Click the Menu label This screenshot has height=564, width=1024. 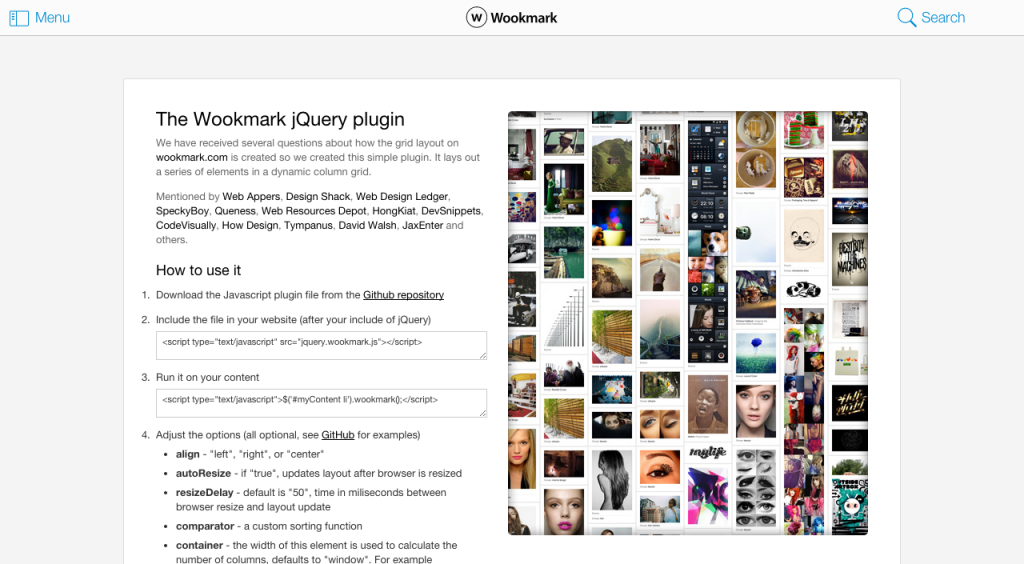(52, 18)
